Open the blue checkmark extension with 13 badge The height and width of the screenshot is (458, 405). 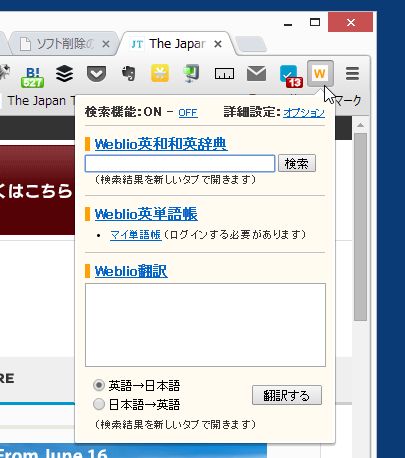[x=291, y=76]
